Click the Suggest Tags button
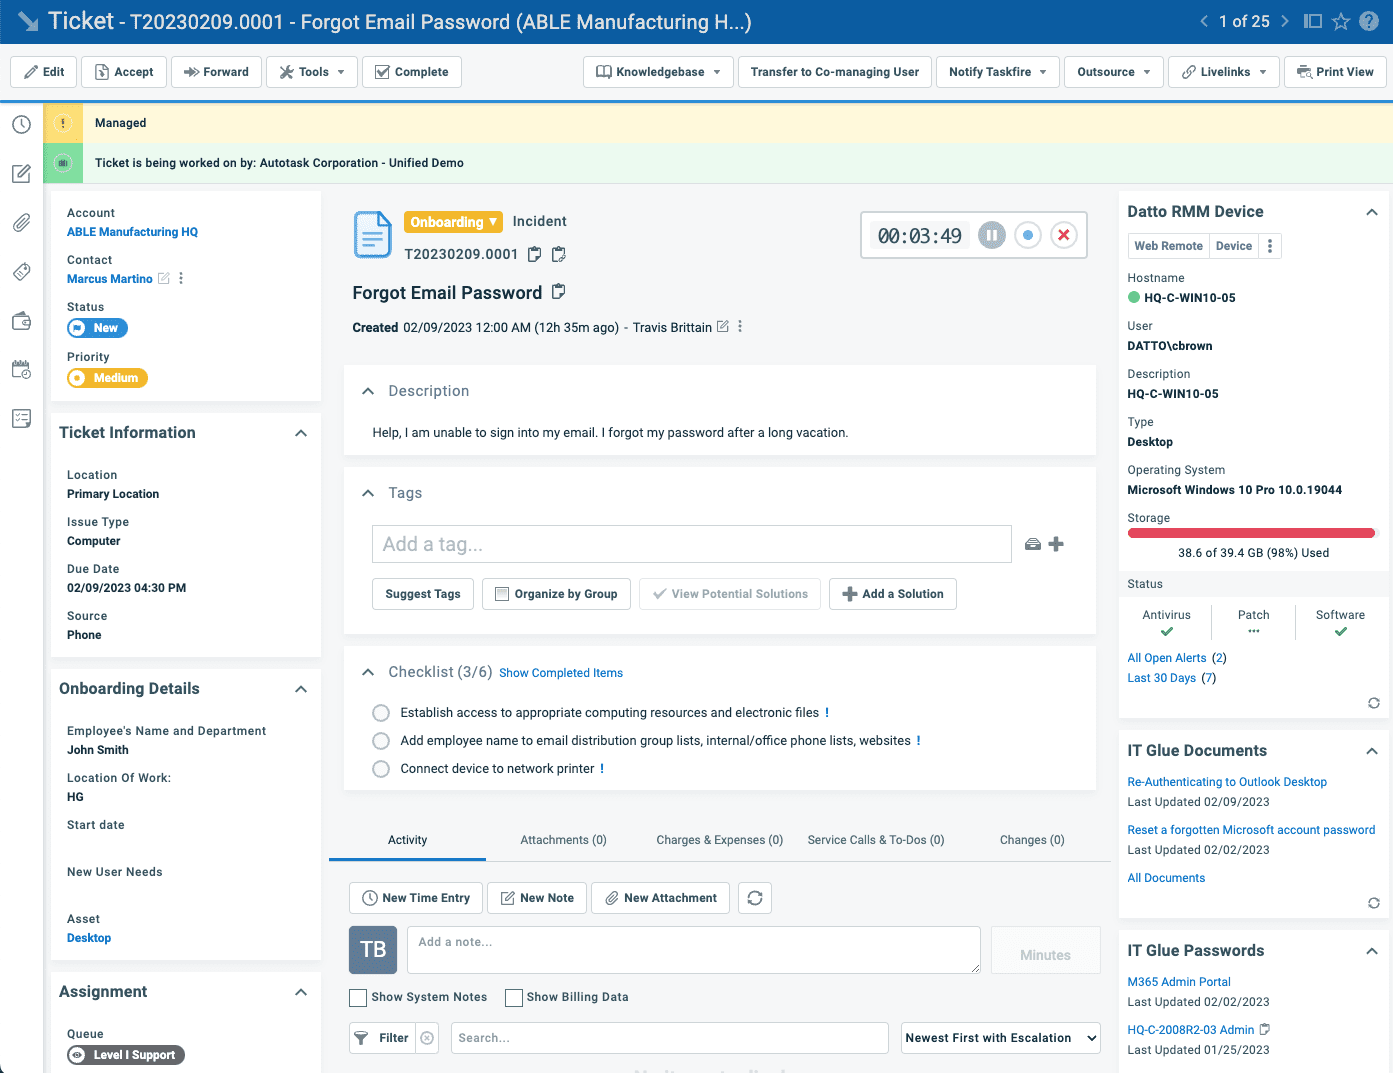 tap(422, 593)
